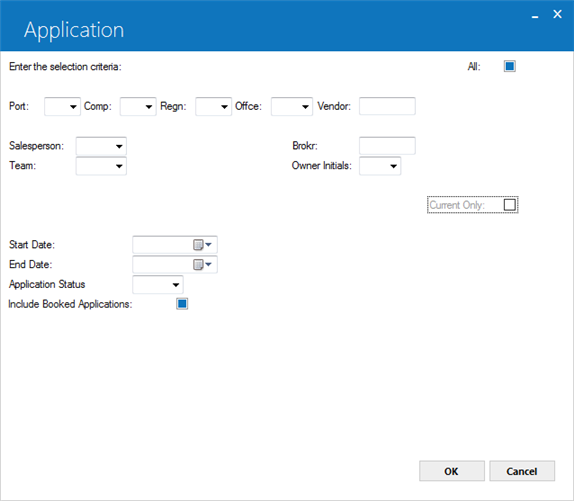The height and width of the screenshot is (501, 574).
Task: Close the Application dialog window
Action: (557, 14)
